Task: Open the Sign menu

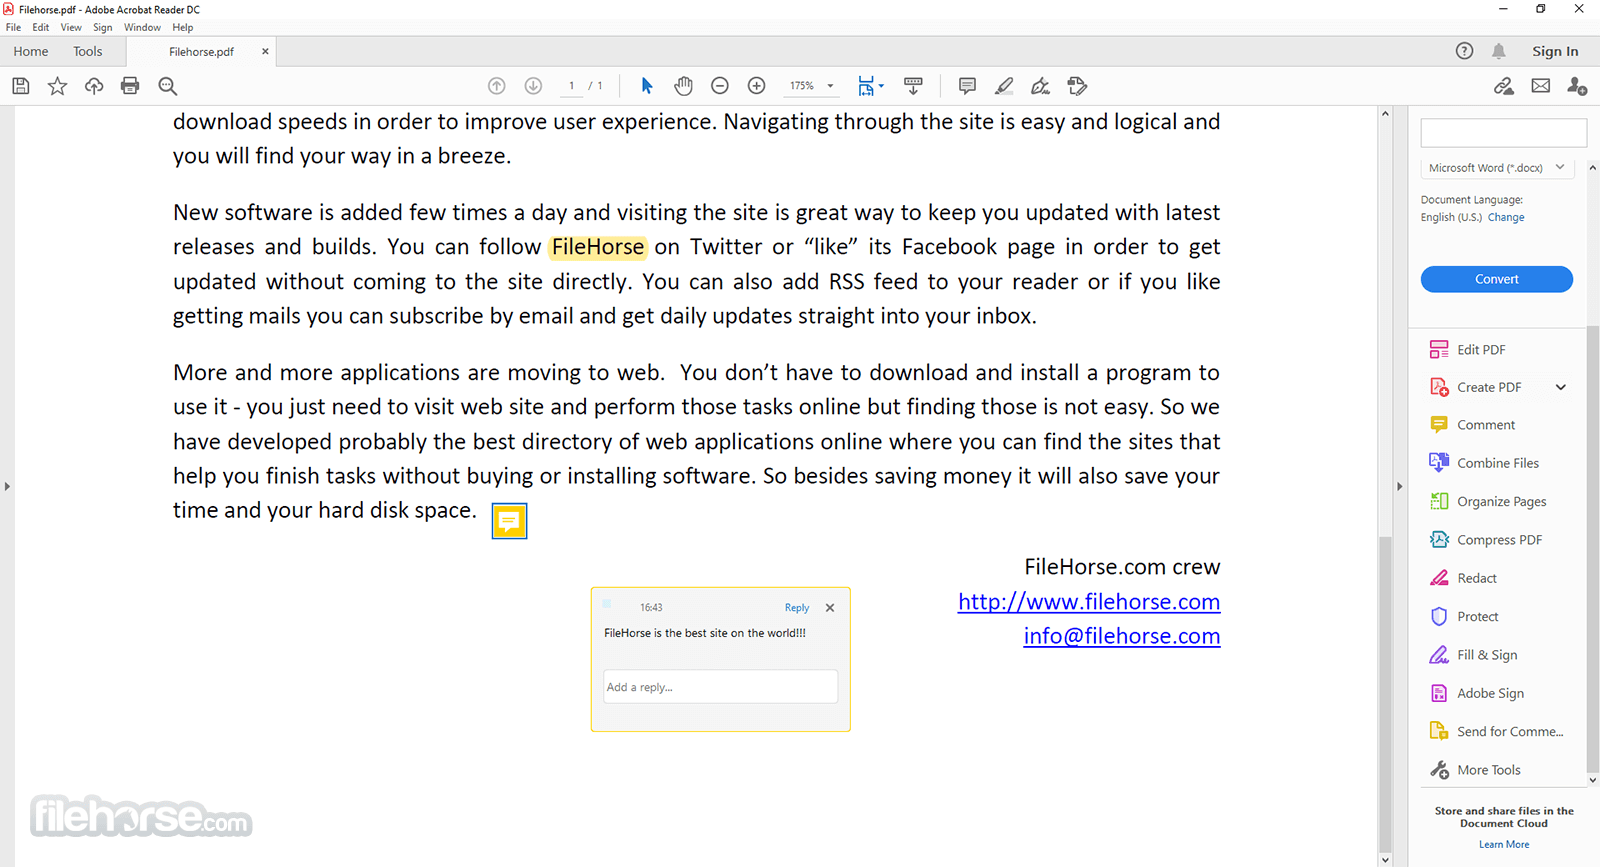Action: pos(103,28)
